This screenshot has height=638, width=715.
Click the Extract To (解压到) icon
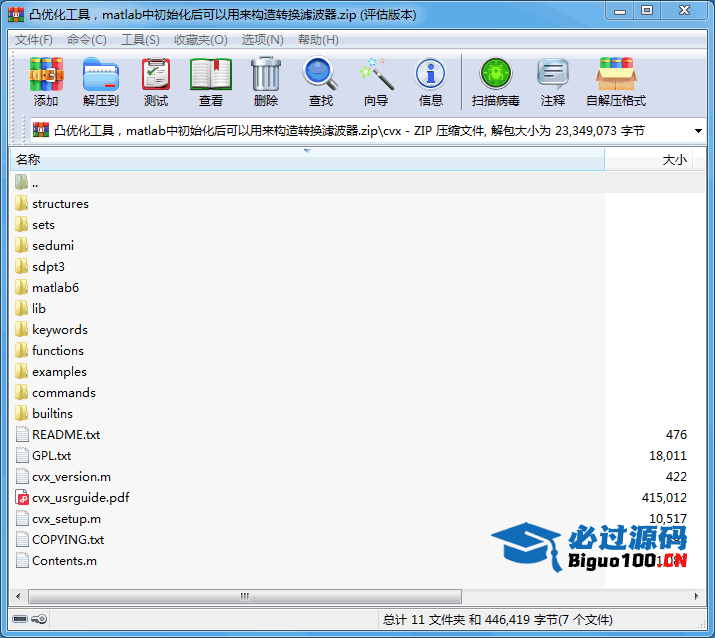tap(101, 75)
